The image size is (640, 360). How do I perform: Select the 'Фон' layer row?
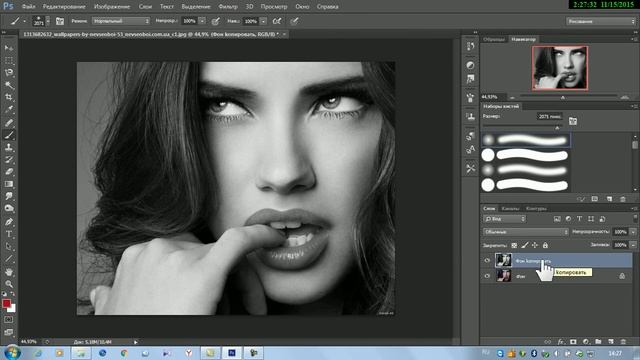point(557,276)
